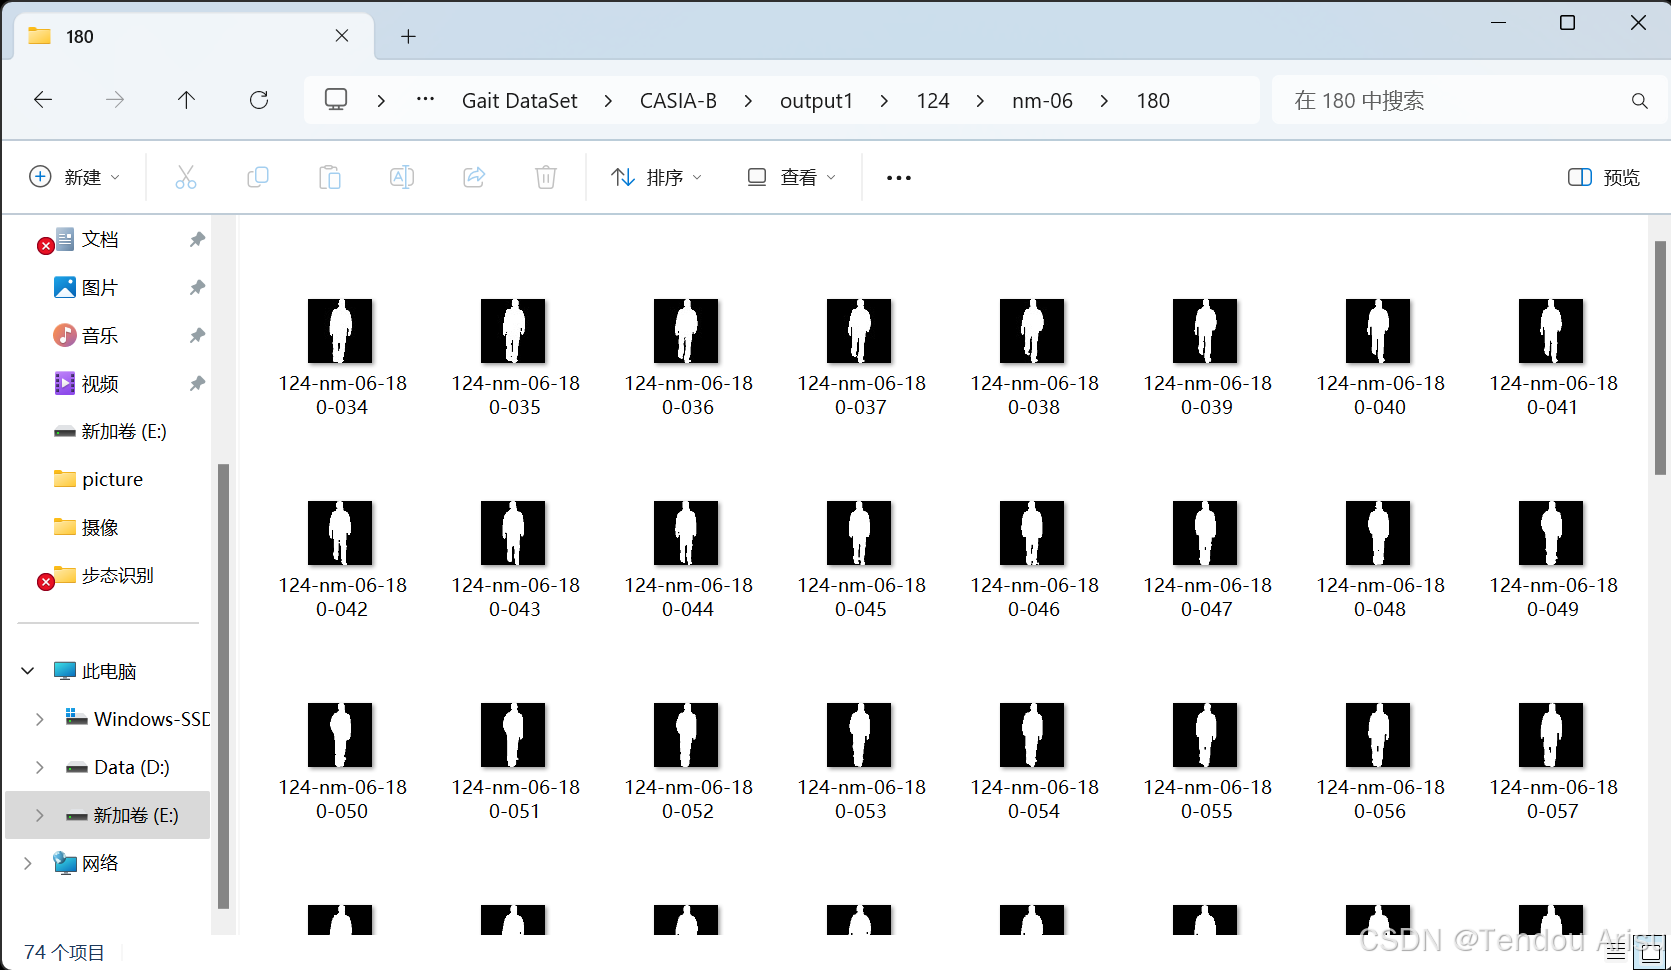The width and height of the screenshot is (1671, 970).
Task: Go up one folder level
Action: point(186,100)
